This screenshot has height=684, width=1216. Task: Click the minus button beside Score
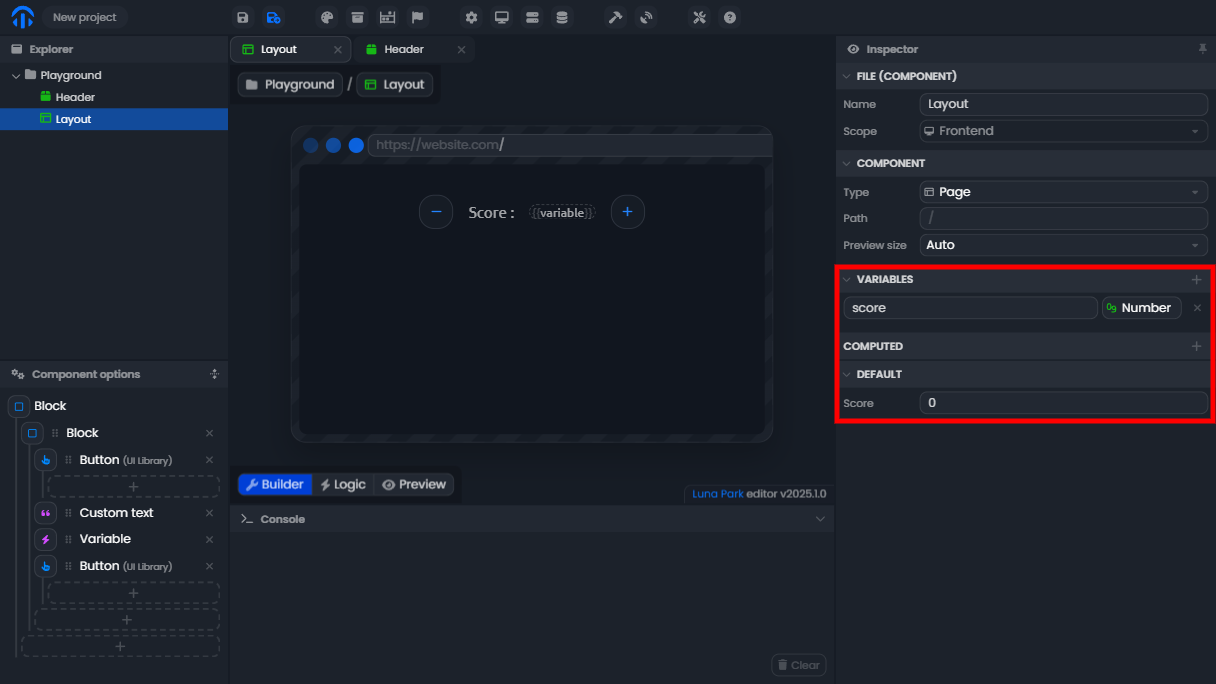pyautogui.click(x=436, y=212)
